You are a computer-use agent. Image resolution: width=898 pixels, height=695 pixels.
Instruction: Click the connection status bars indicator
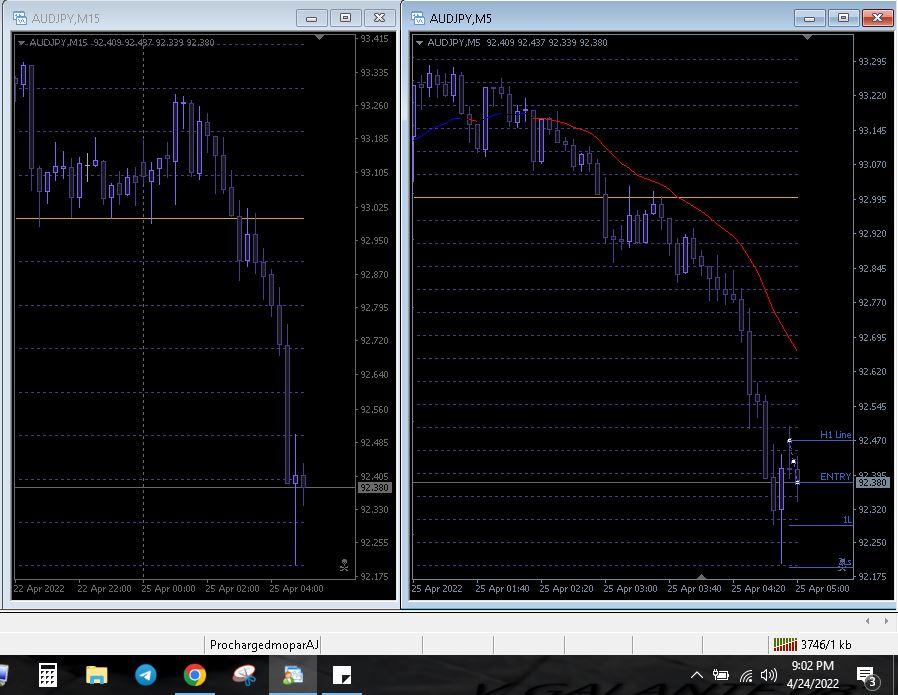pyautogui.click(x=785, y=644)
